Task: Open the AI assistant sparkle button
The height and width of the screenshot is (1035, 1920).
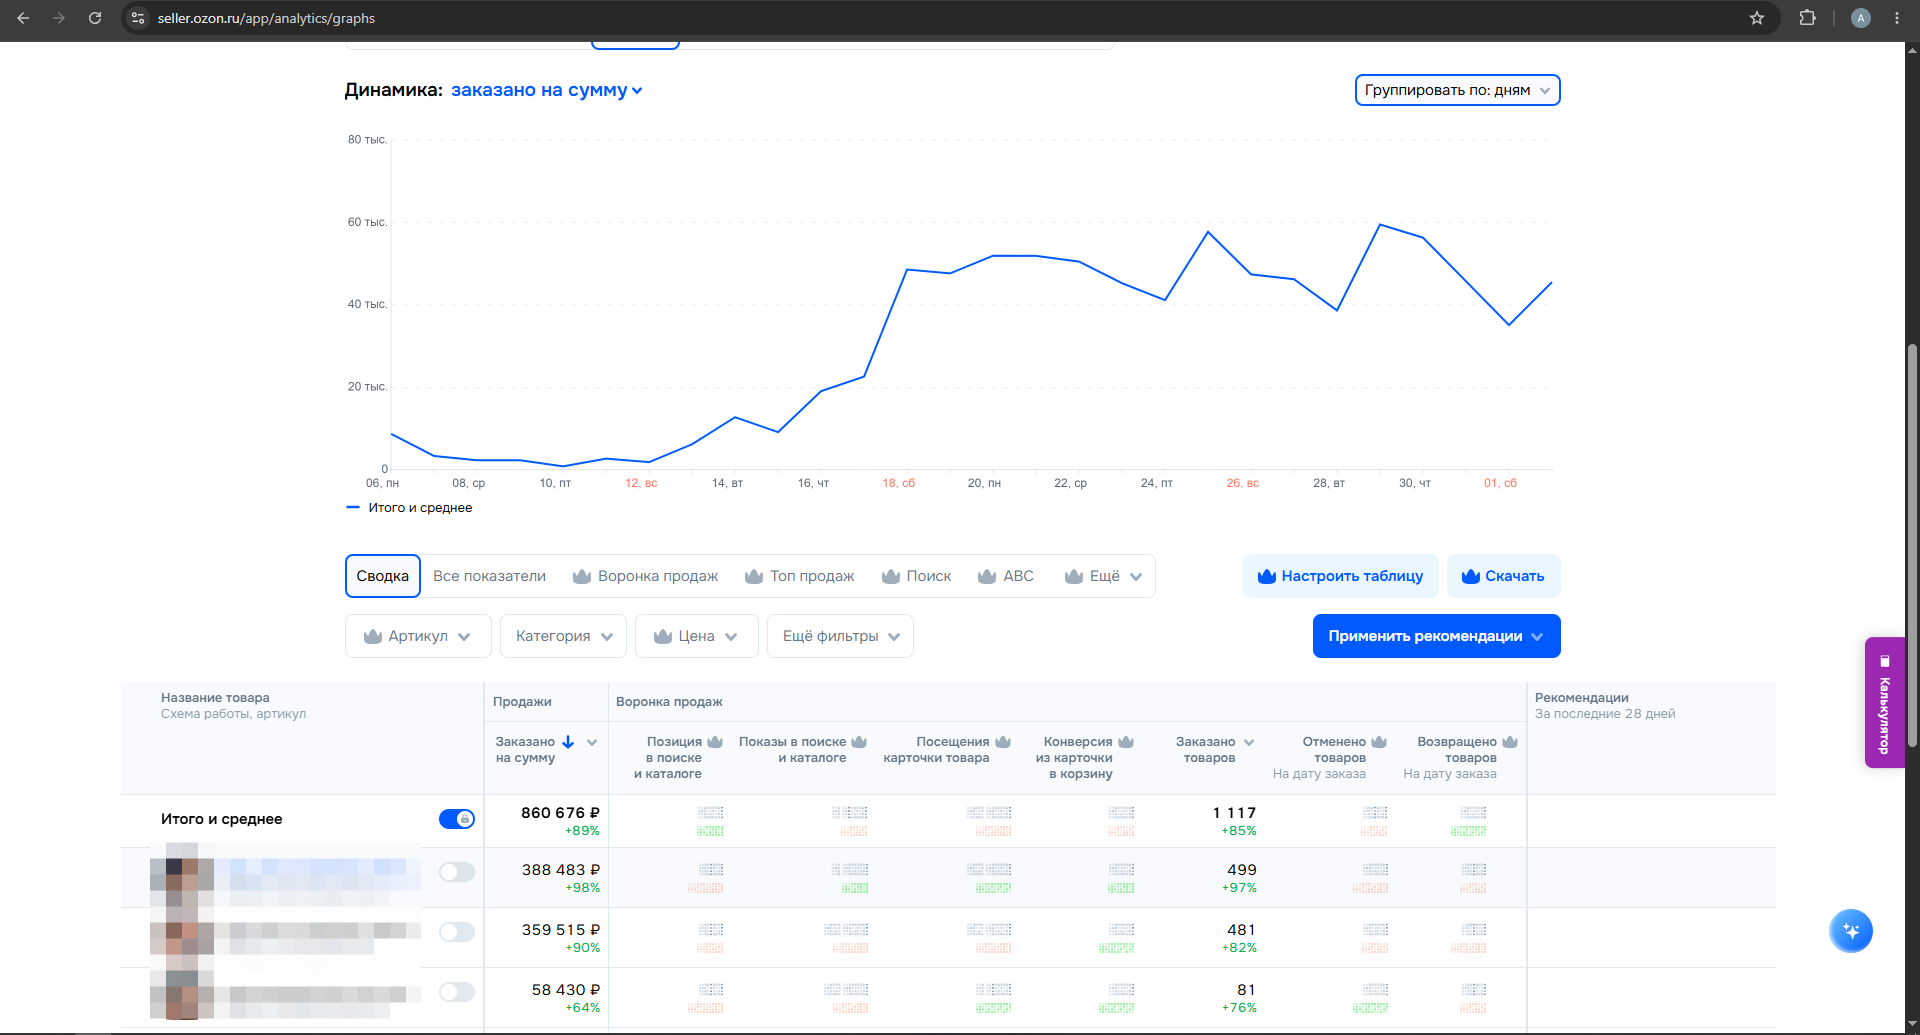Action: click(1850, 931)
